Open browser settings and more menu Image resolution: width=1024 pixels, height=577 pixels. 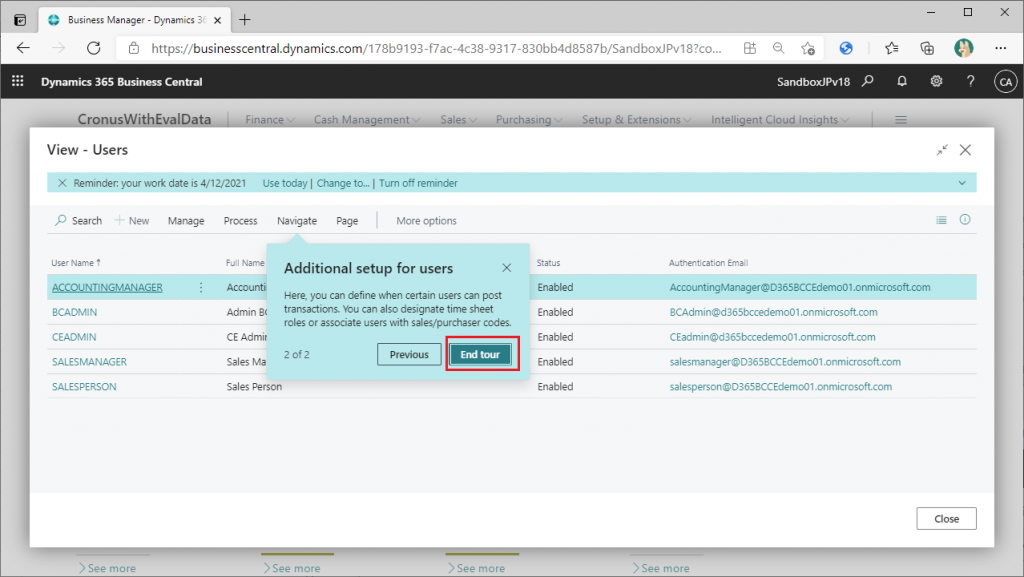(1000, 48)
